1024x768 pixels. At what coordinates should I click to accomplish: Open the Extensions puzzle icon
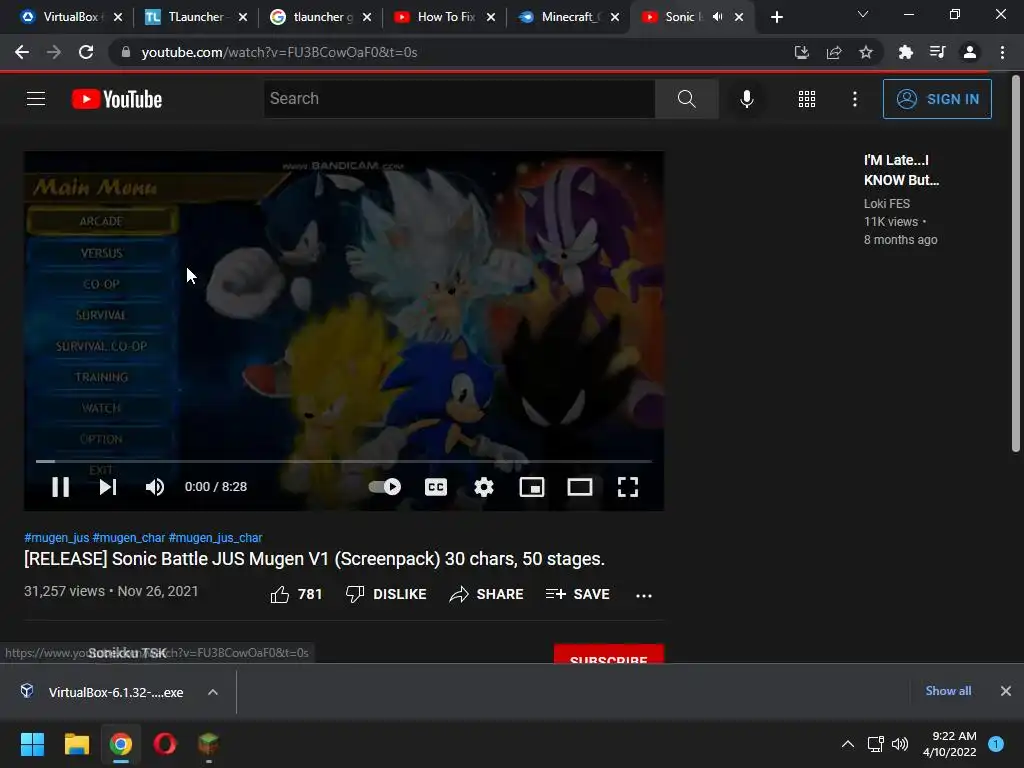pos(905,52)
